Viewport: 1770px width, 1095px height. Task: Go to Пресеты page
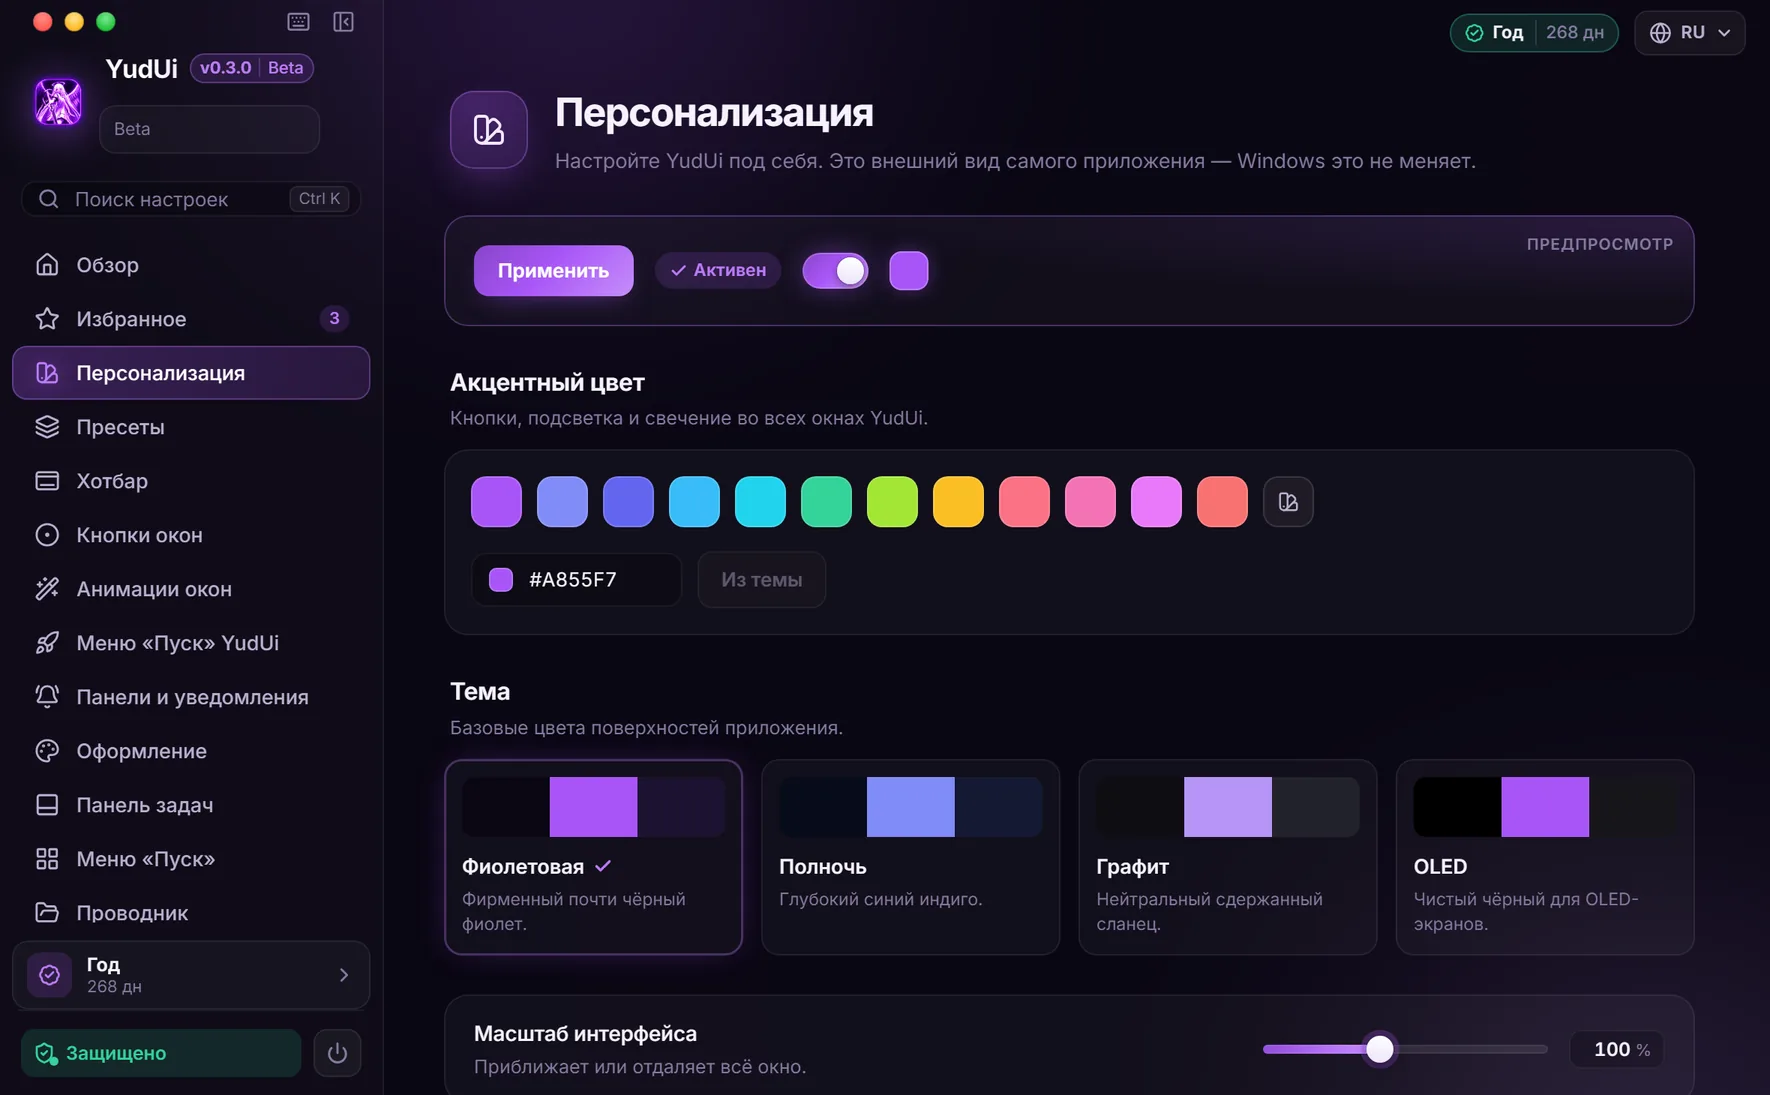[191, 427]
